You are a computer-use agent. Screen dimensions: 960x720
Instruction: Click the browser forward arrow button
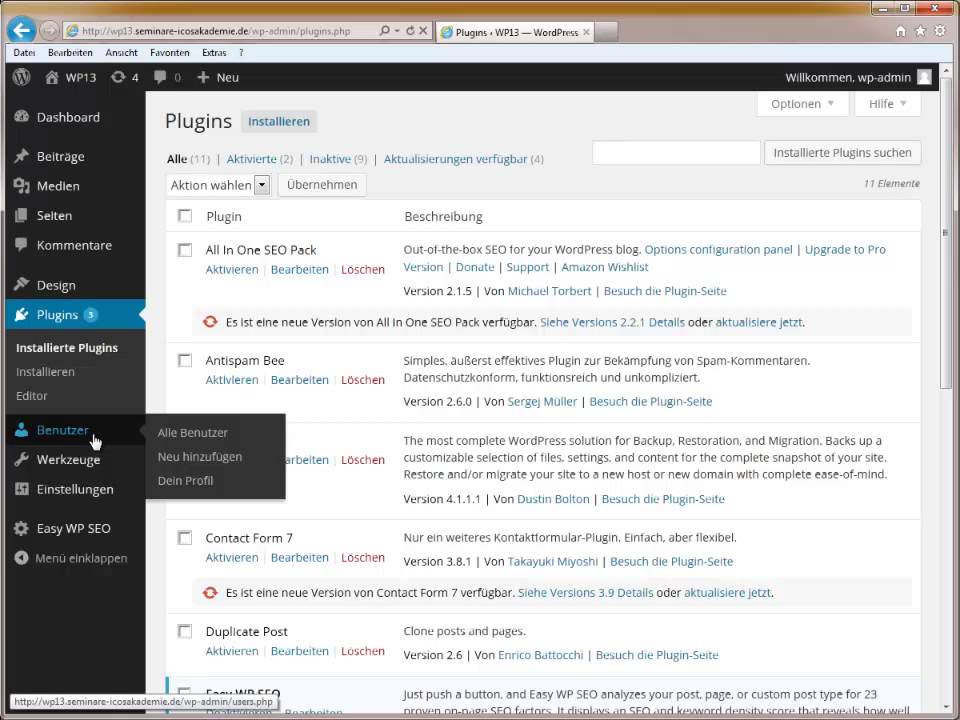click(x=50, y=30)
